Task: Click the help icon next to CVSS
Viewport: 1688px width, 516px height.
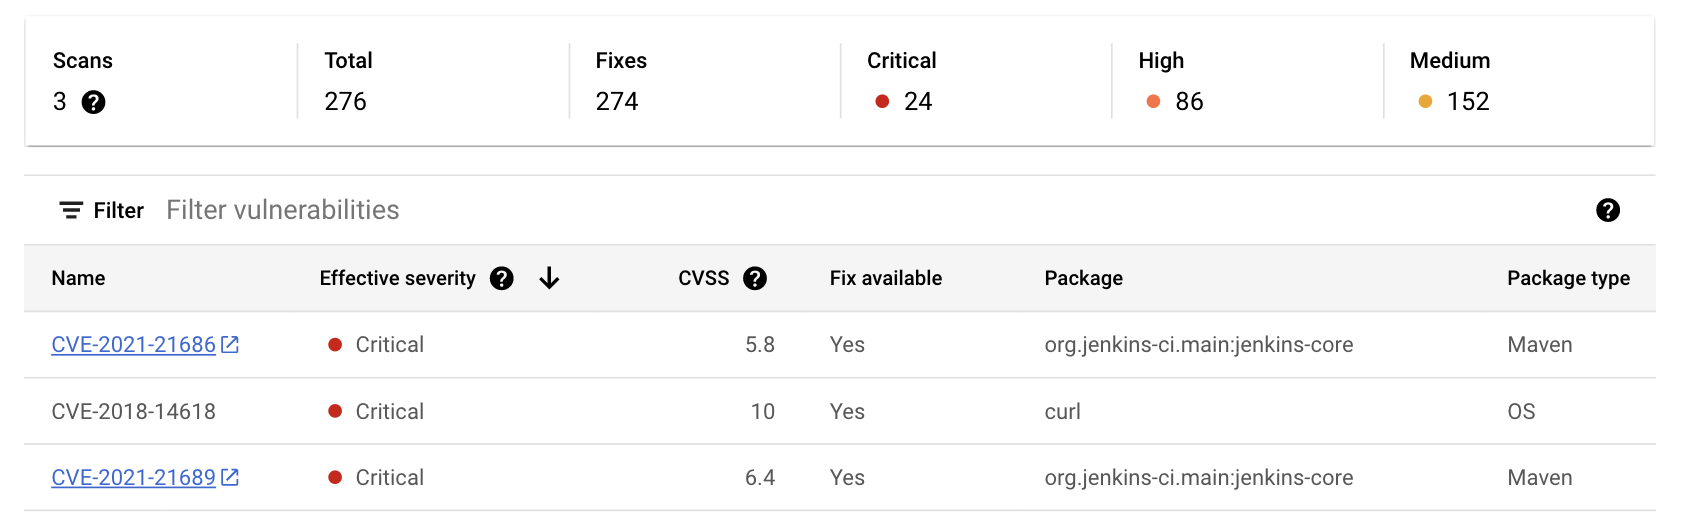Action: pyautogui.click(x=755, y=279)
